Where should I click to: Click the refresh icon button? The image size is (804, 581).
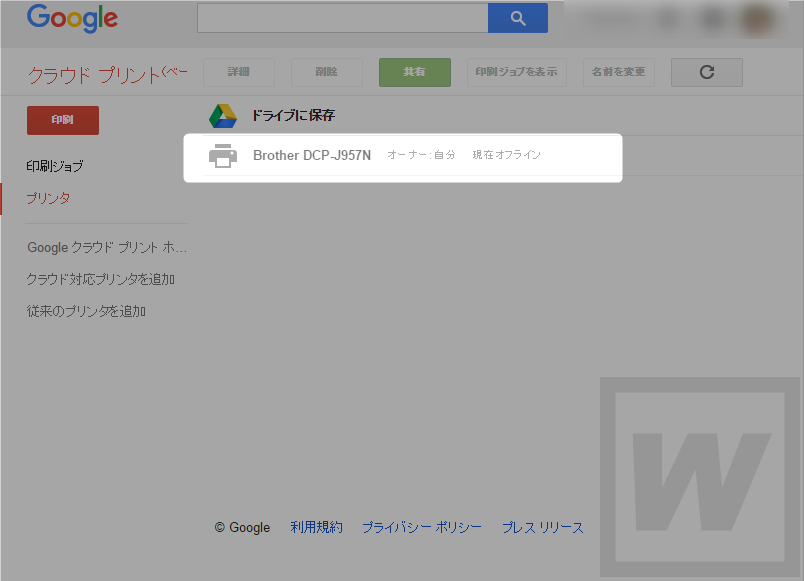coord(707,72)
